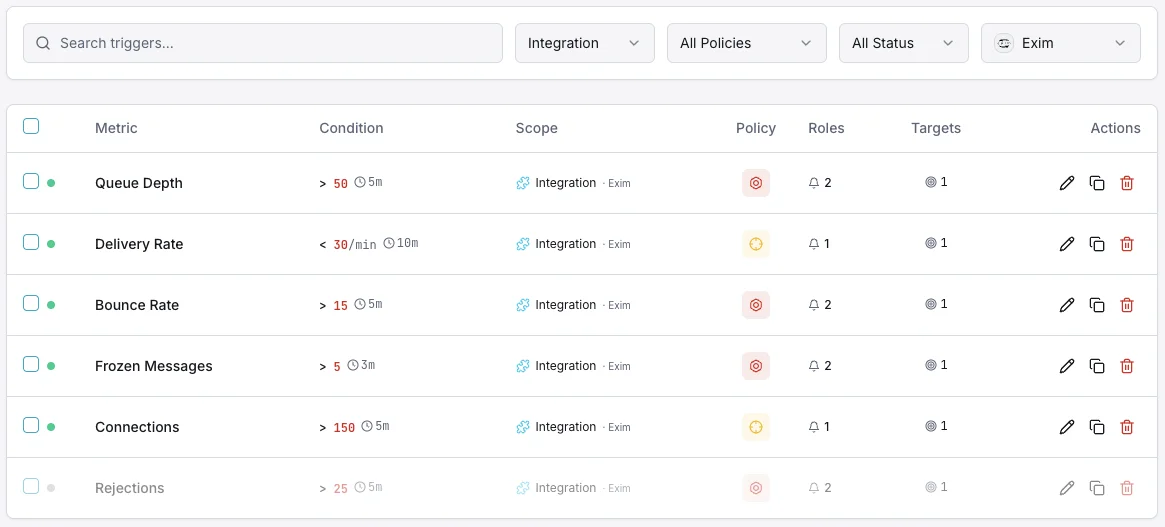
Task: Edit the Queue Depth trigger
Action: point(1067,183)
